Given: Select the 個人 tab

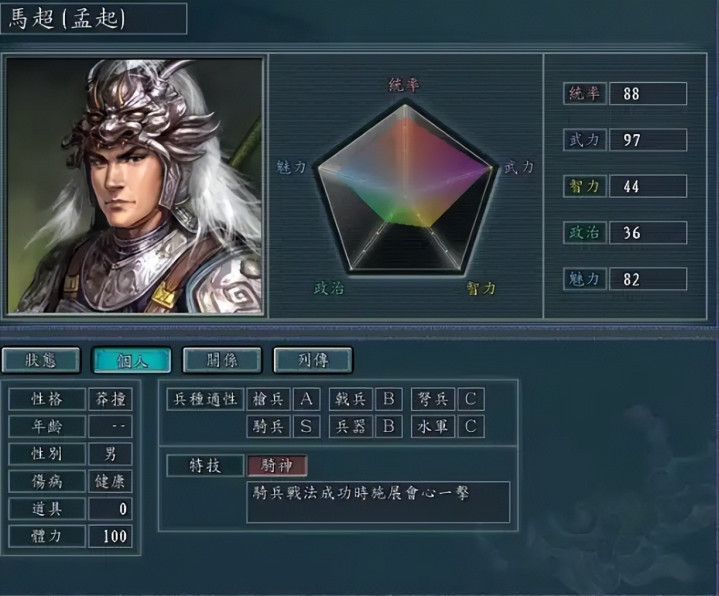Looking at the screenshot, I should 132,360.
